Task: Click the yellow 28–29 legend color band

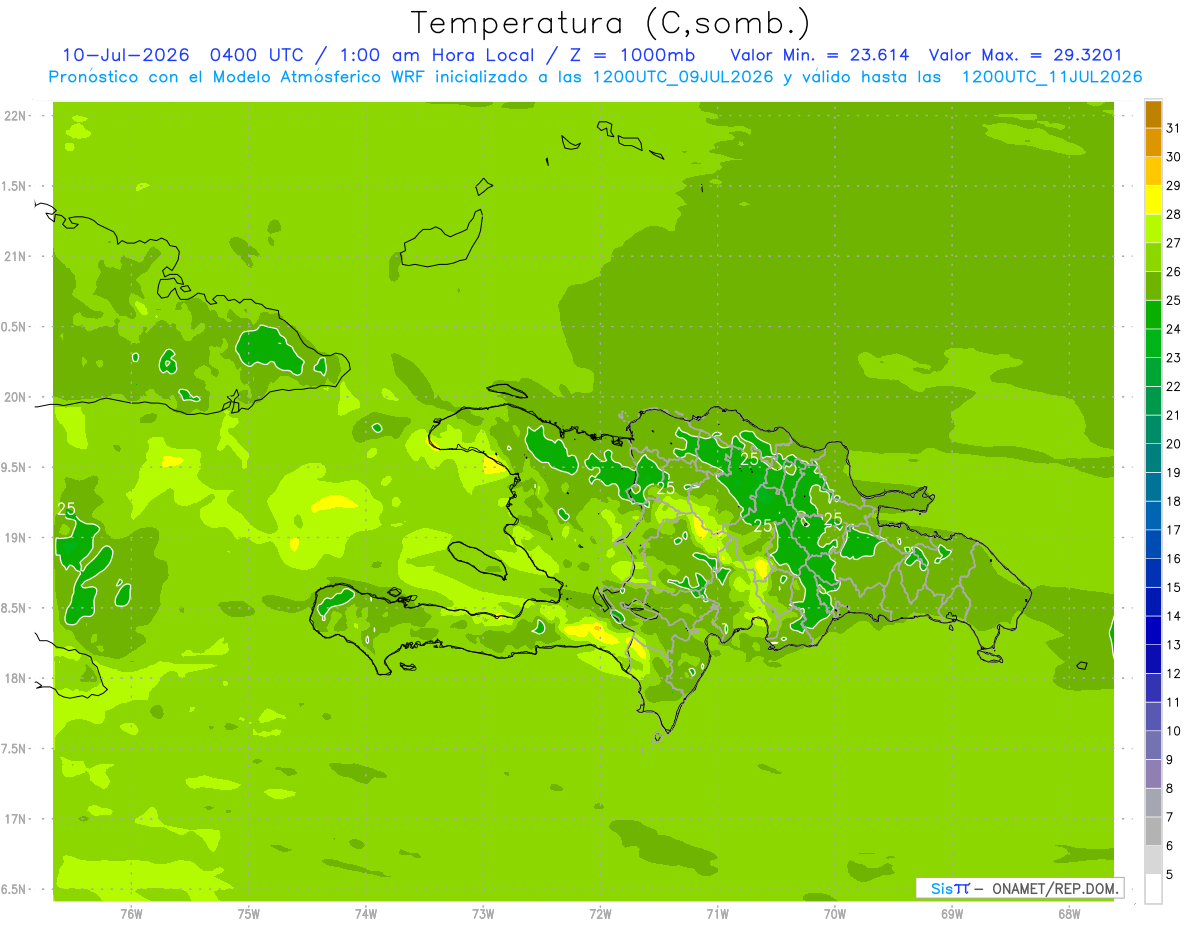Action: click(1153, 200)
